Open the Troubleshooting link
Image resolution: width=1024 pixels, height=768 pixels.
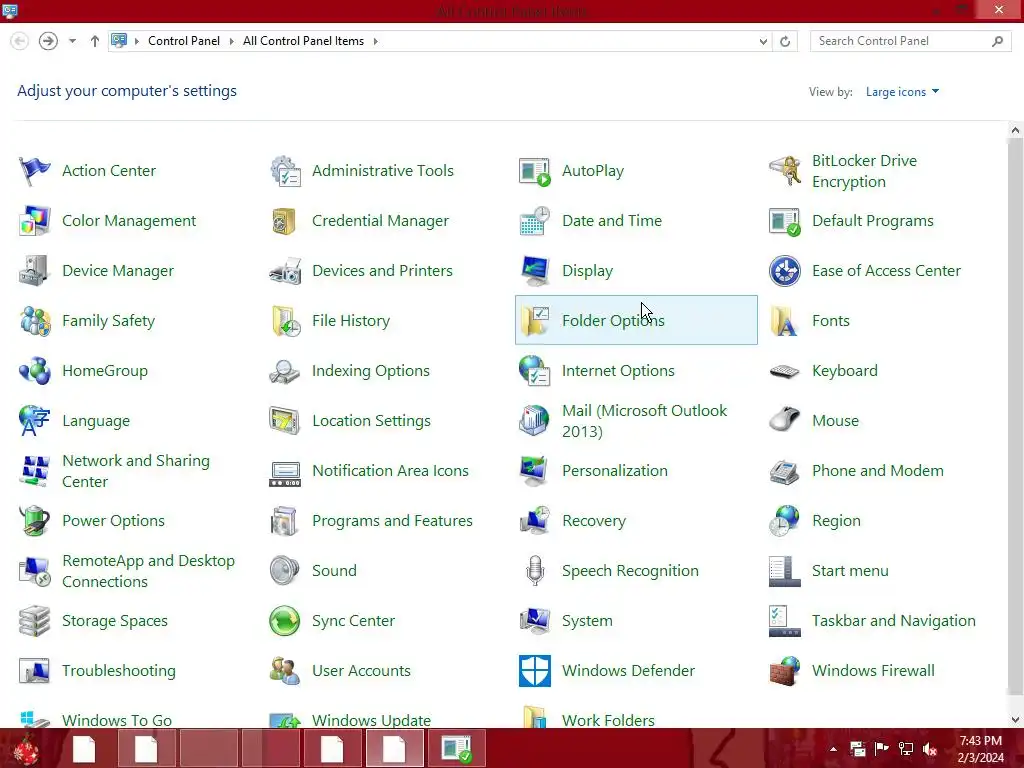point(119,671)
